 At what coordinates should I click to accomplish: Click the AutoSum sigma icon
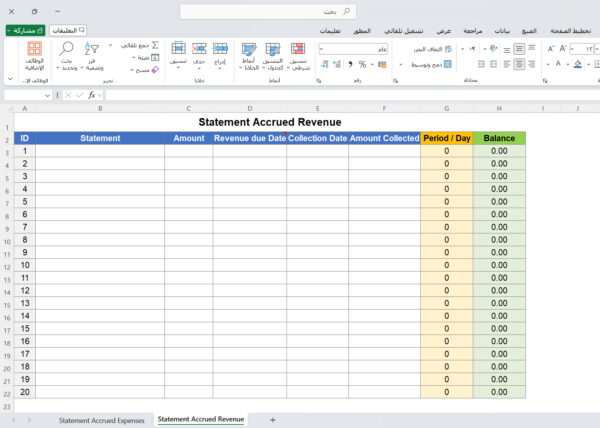tap(155, 46)
